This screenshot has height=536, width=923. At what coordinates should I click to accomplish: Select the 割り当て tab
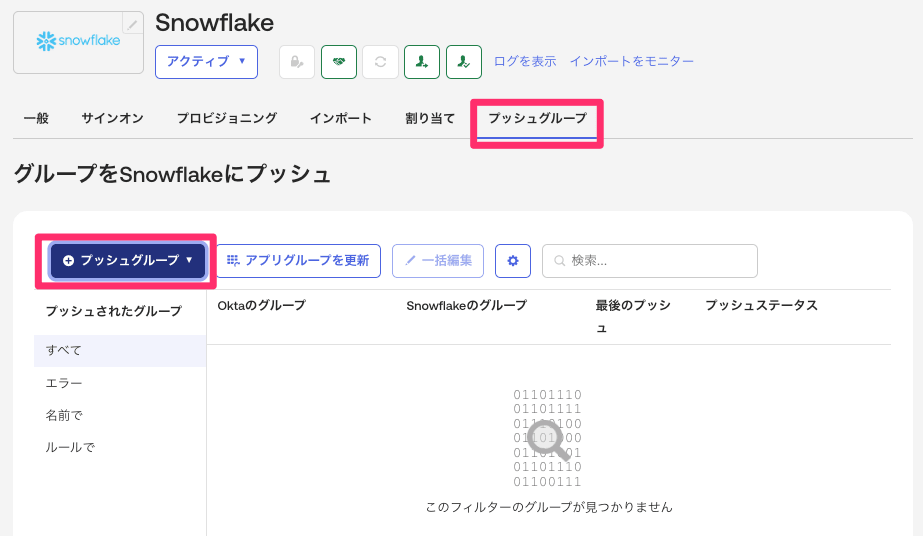[x=430, y=118]
